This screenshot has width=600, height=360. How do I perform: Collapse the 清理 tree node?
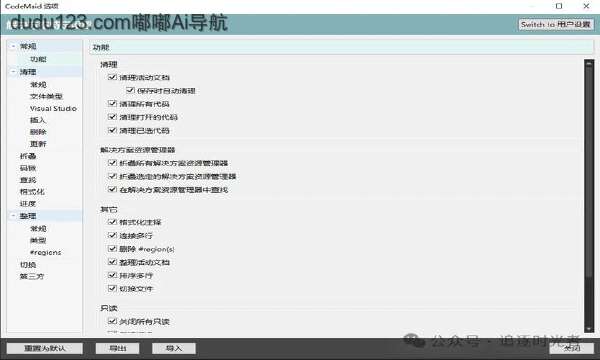click(x=13, y=72)
